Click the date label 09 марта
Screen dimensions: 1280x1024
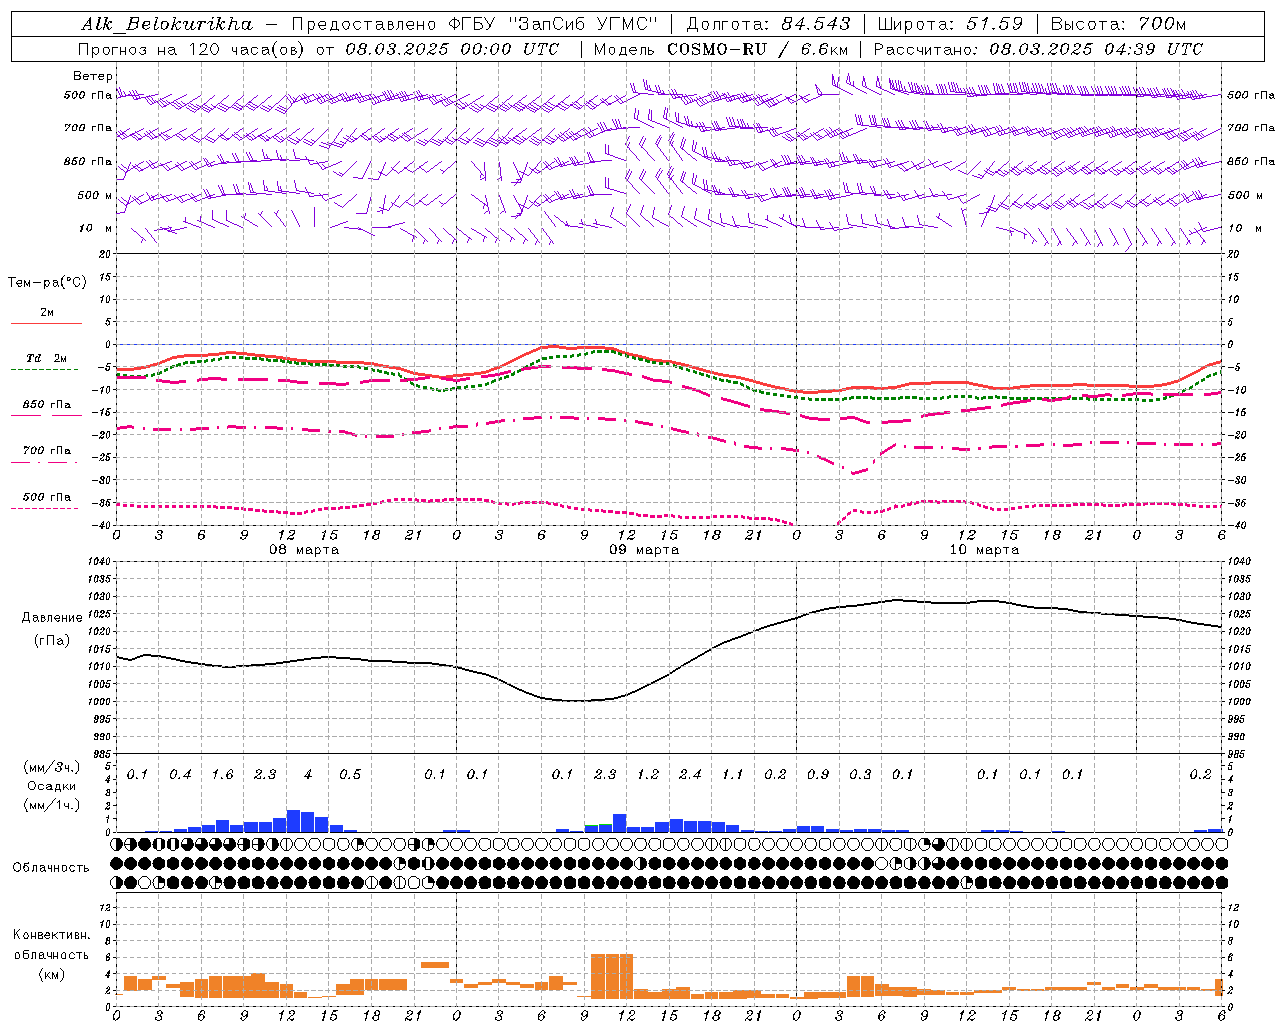tap(644, 550)
